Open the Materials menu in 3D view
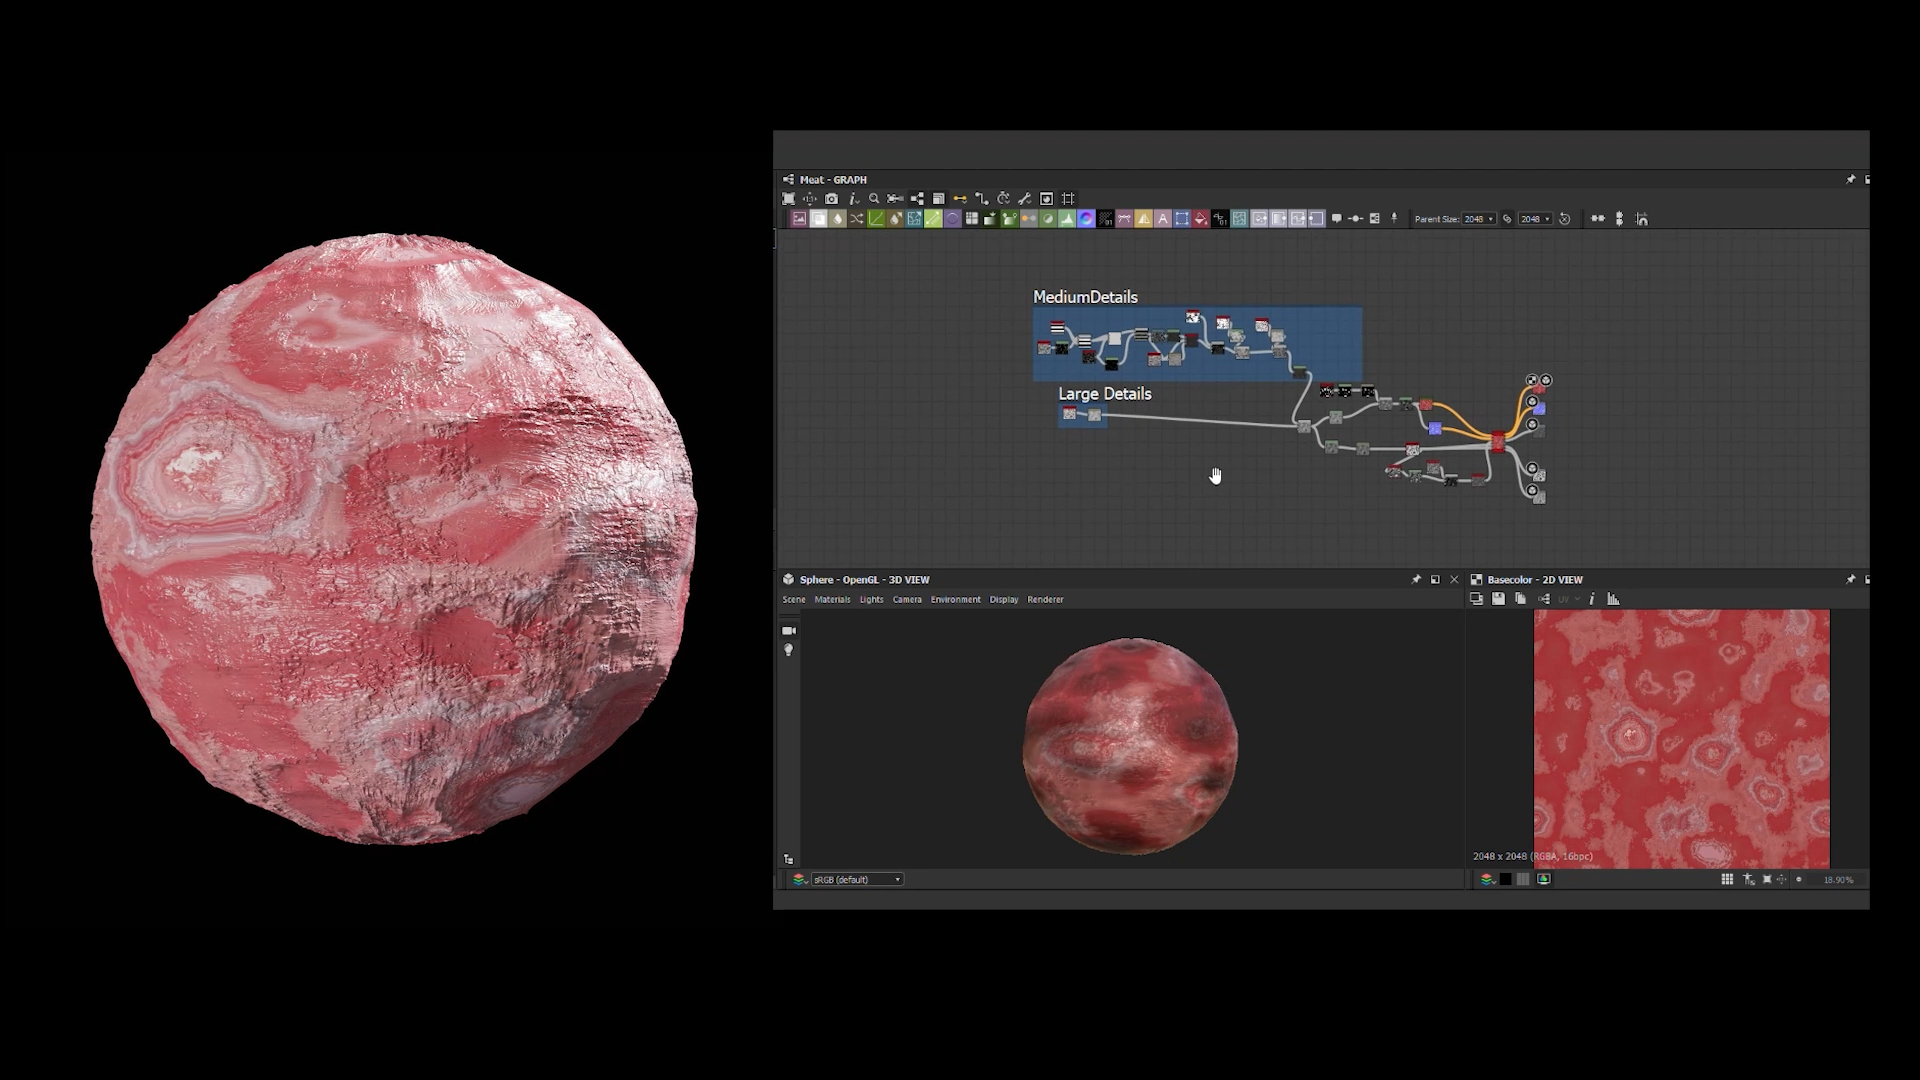 click(832, 600)
